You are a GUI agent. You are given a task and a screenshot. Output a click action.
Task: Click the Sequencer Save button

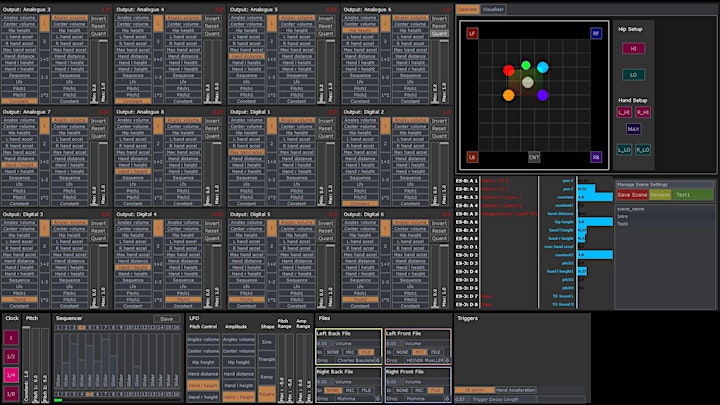point(167,319)
